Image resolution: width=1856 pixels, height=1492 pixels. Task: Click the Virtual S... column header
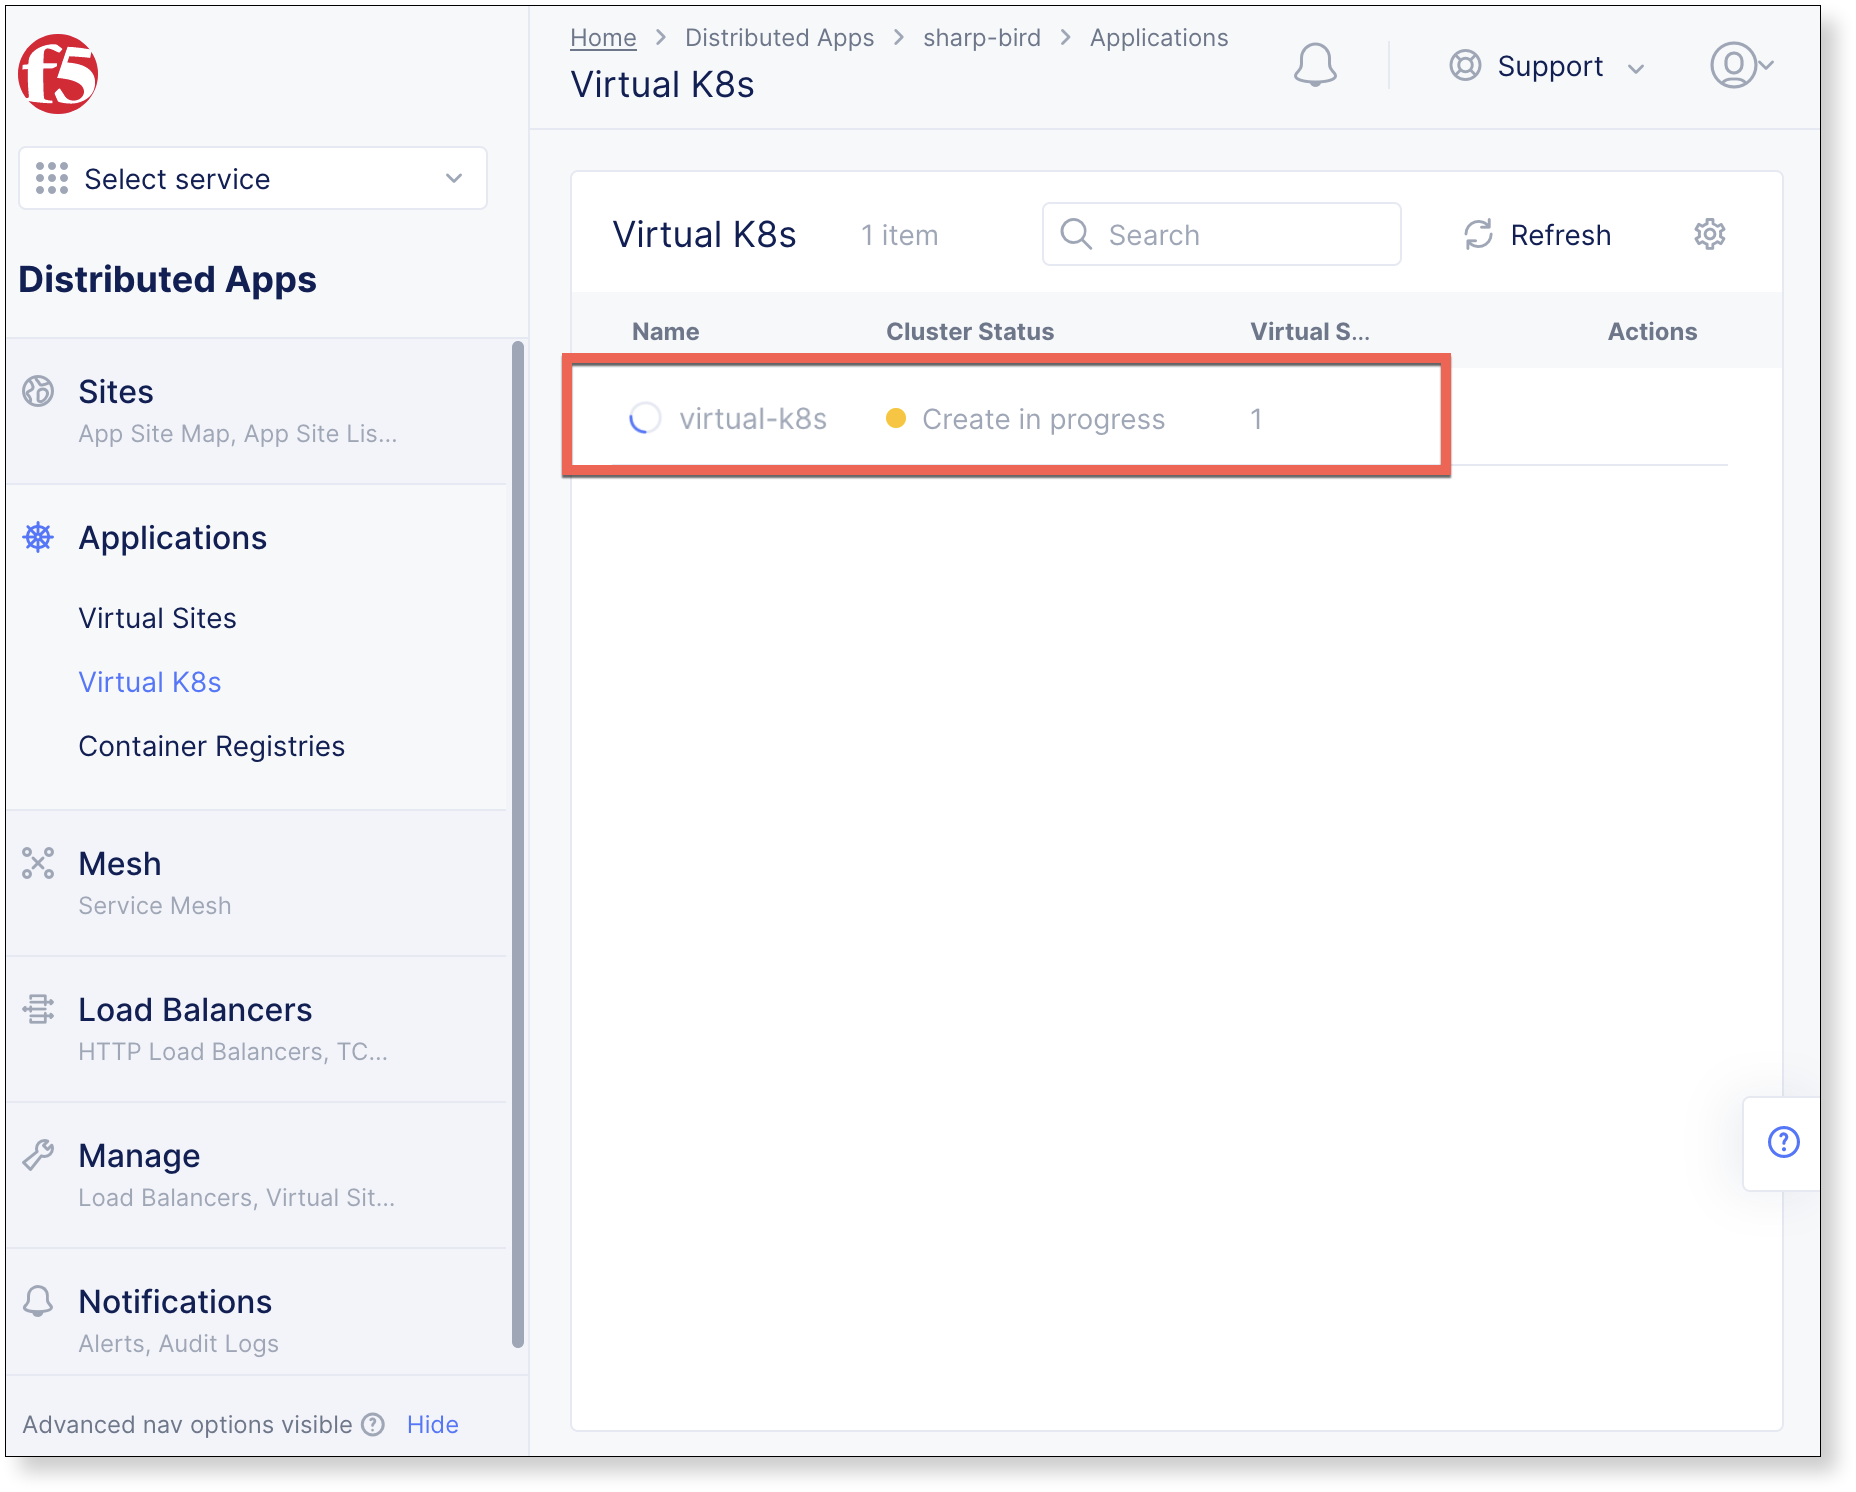point(1309,332)
